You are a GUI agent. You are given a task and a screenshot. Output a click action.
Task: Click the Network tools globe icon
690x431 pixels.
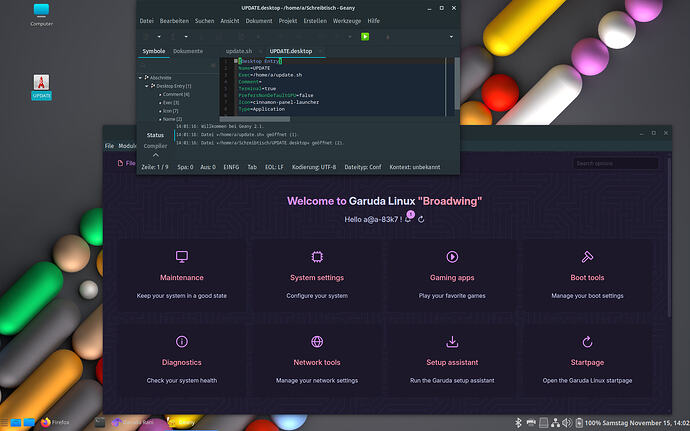317,342
